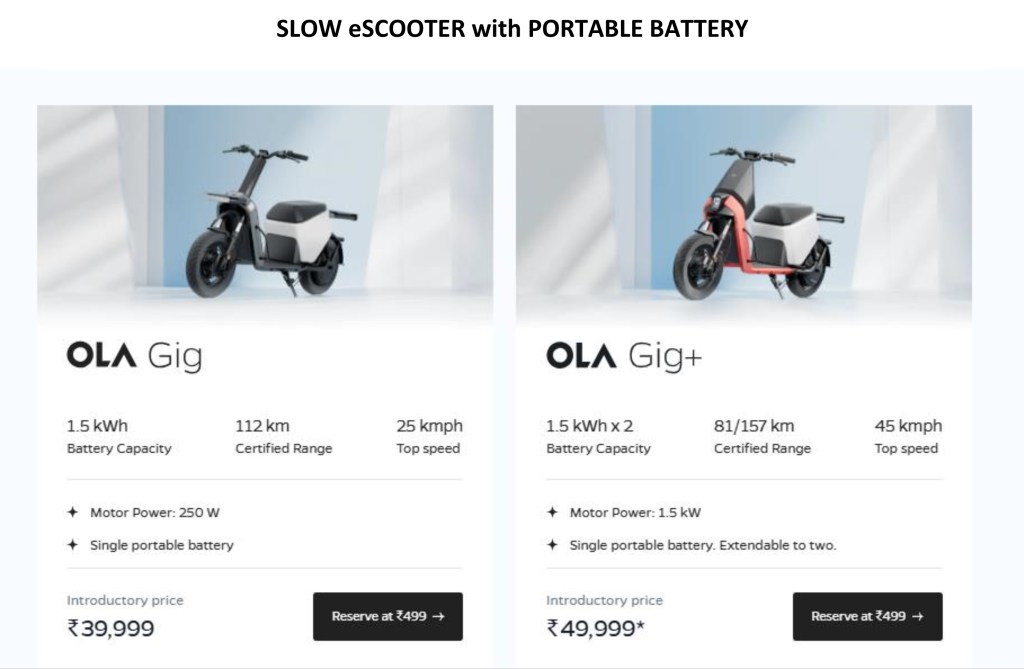
Task: Click the Motor Power: 1.5 kW text
Action: (x=635, y=513)
